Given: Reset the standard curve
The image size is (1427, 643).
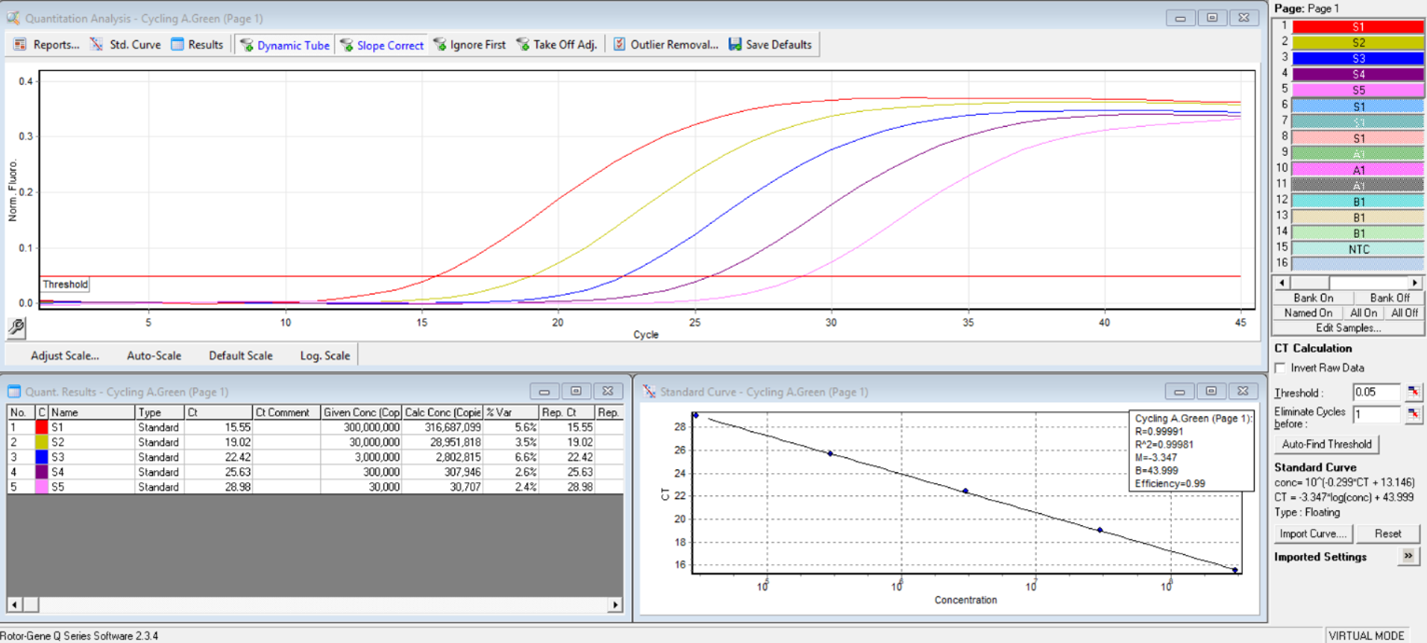Looking at the screenshot, I should coord(1388,534).
